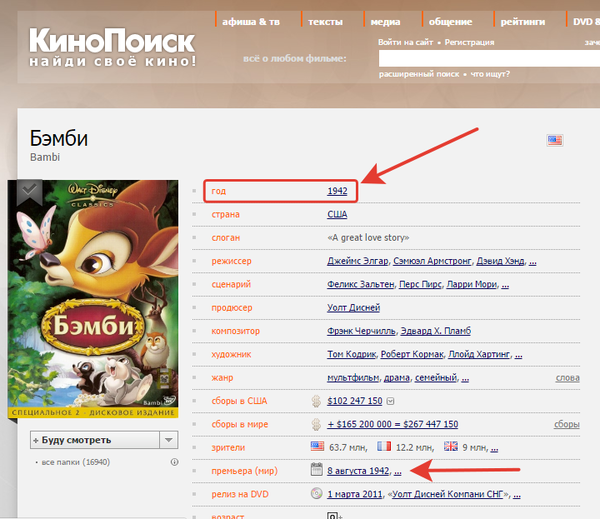Click the calendar icon in the премьера row
Image resolution: width=600 pixels, height=519 pixels.
[x=316, y=470]
